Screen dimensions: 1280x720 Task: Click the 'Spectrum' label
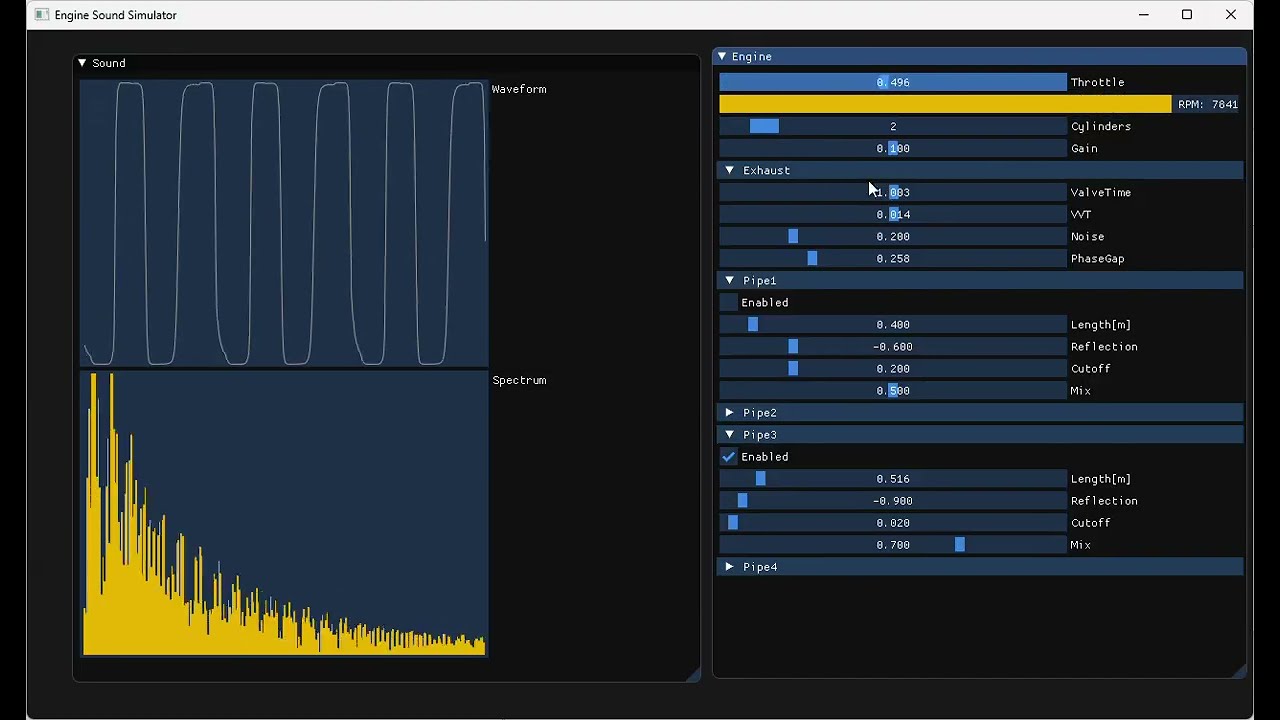coord(519,380)
